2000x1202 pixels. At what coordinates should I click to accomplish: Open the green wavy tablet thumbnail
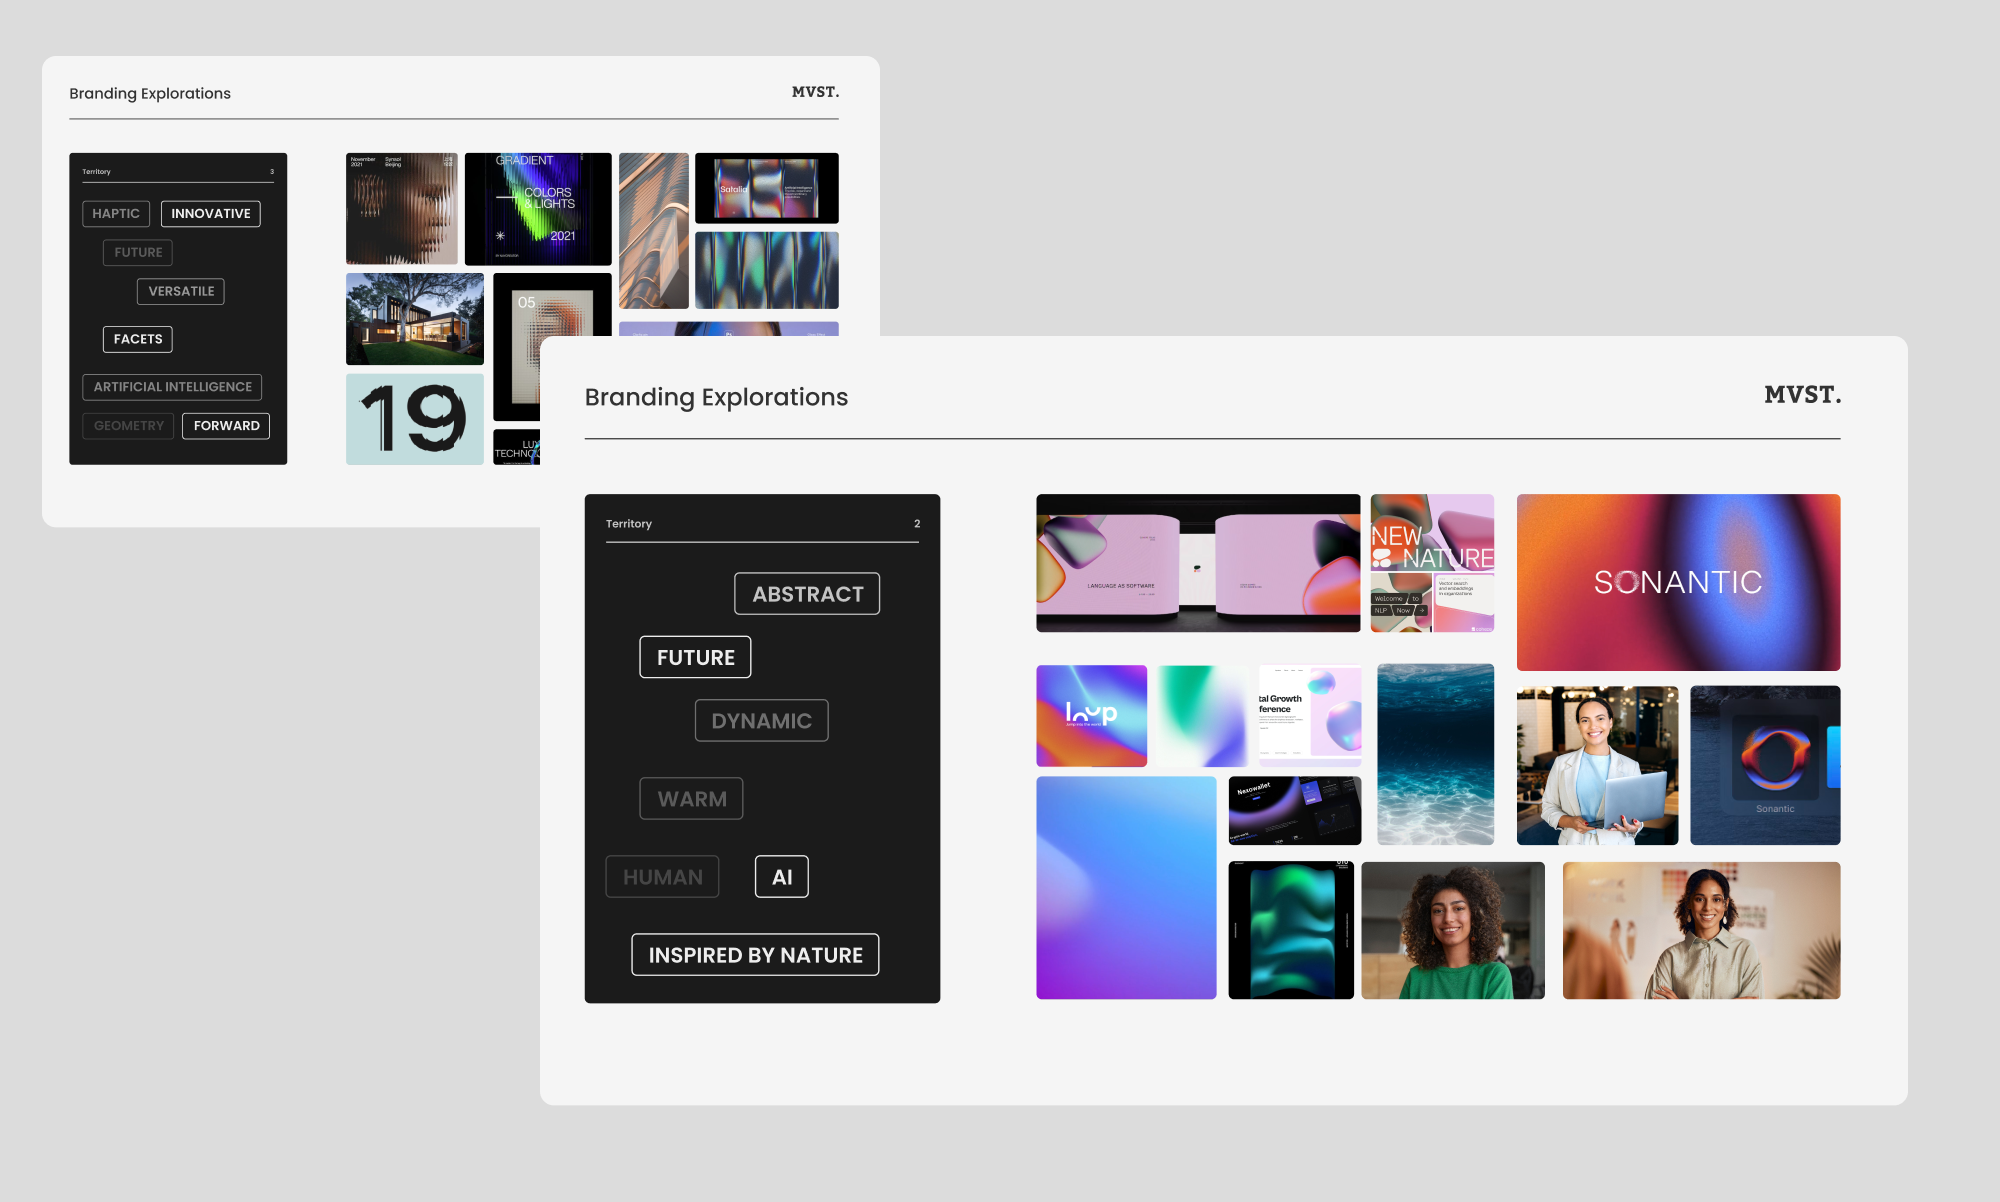[1290, 930]
